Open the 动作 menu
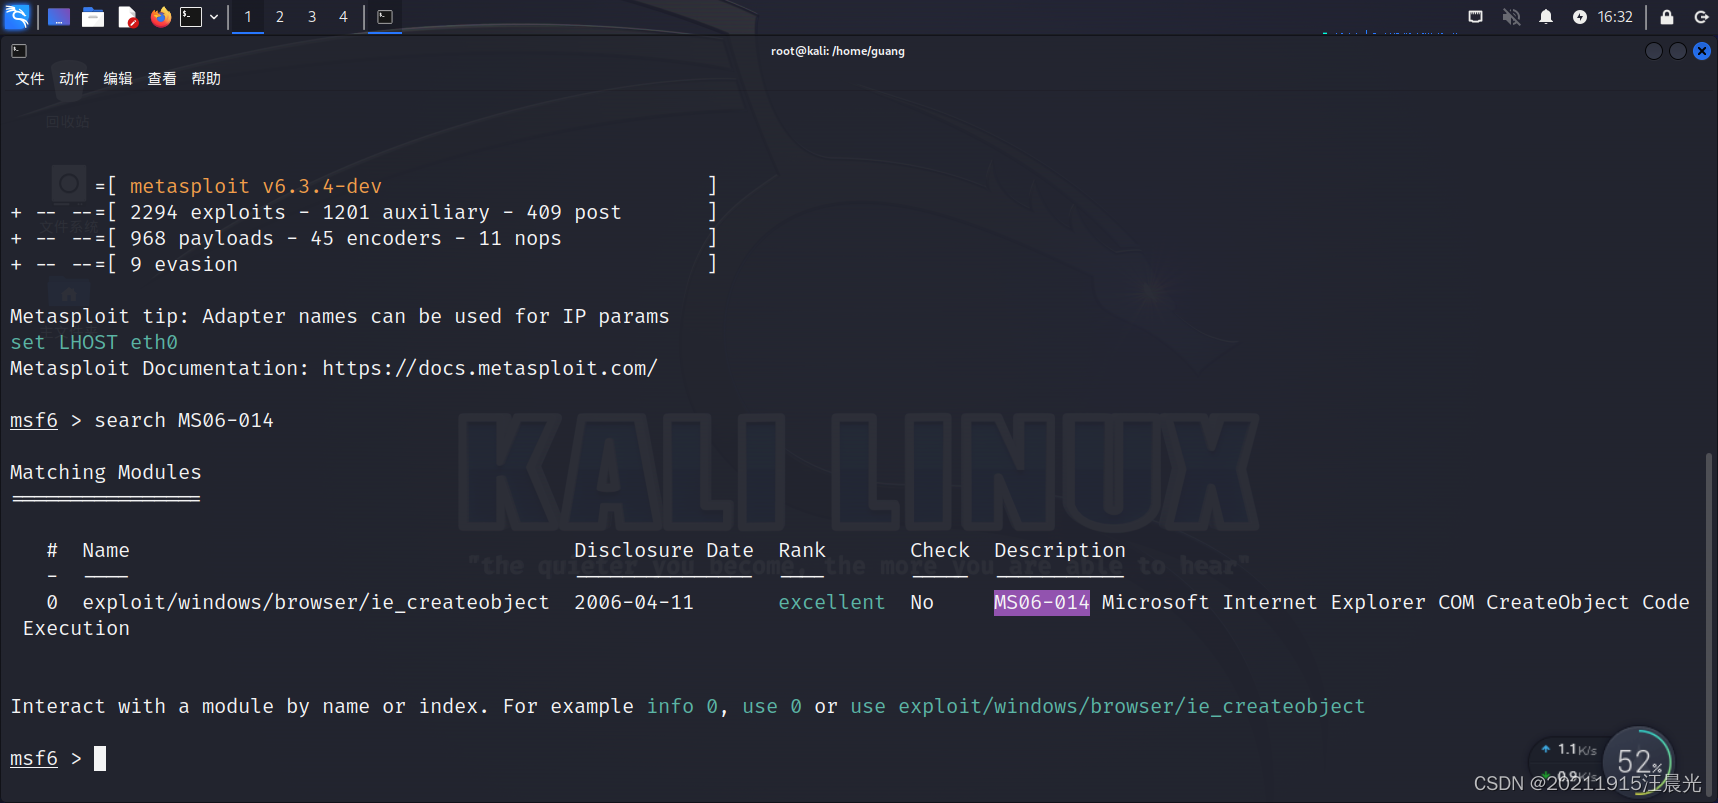Screen dimensions: 1718x803 click(x=74, y=78)
